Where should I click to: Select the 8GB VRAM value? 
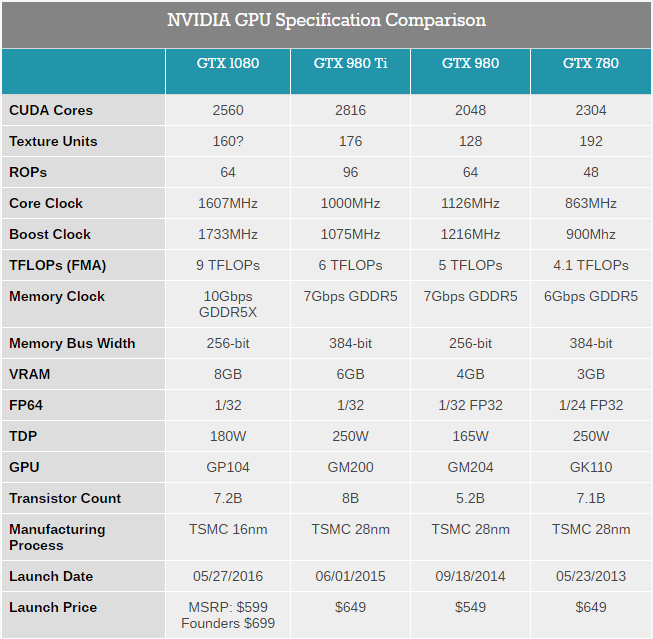pos(228,374)
